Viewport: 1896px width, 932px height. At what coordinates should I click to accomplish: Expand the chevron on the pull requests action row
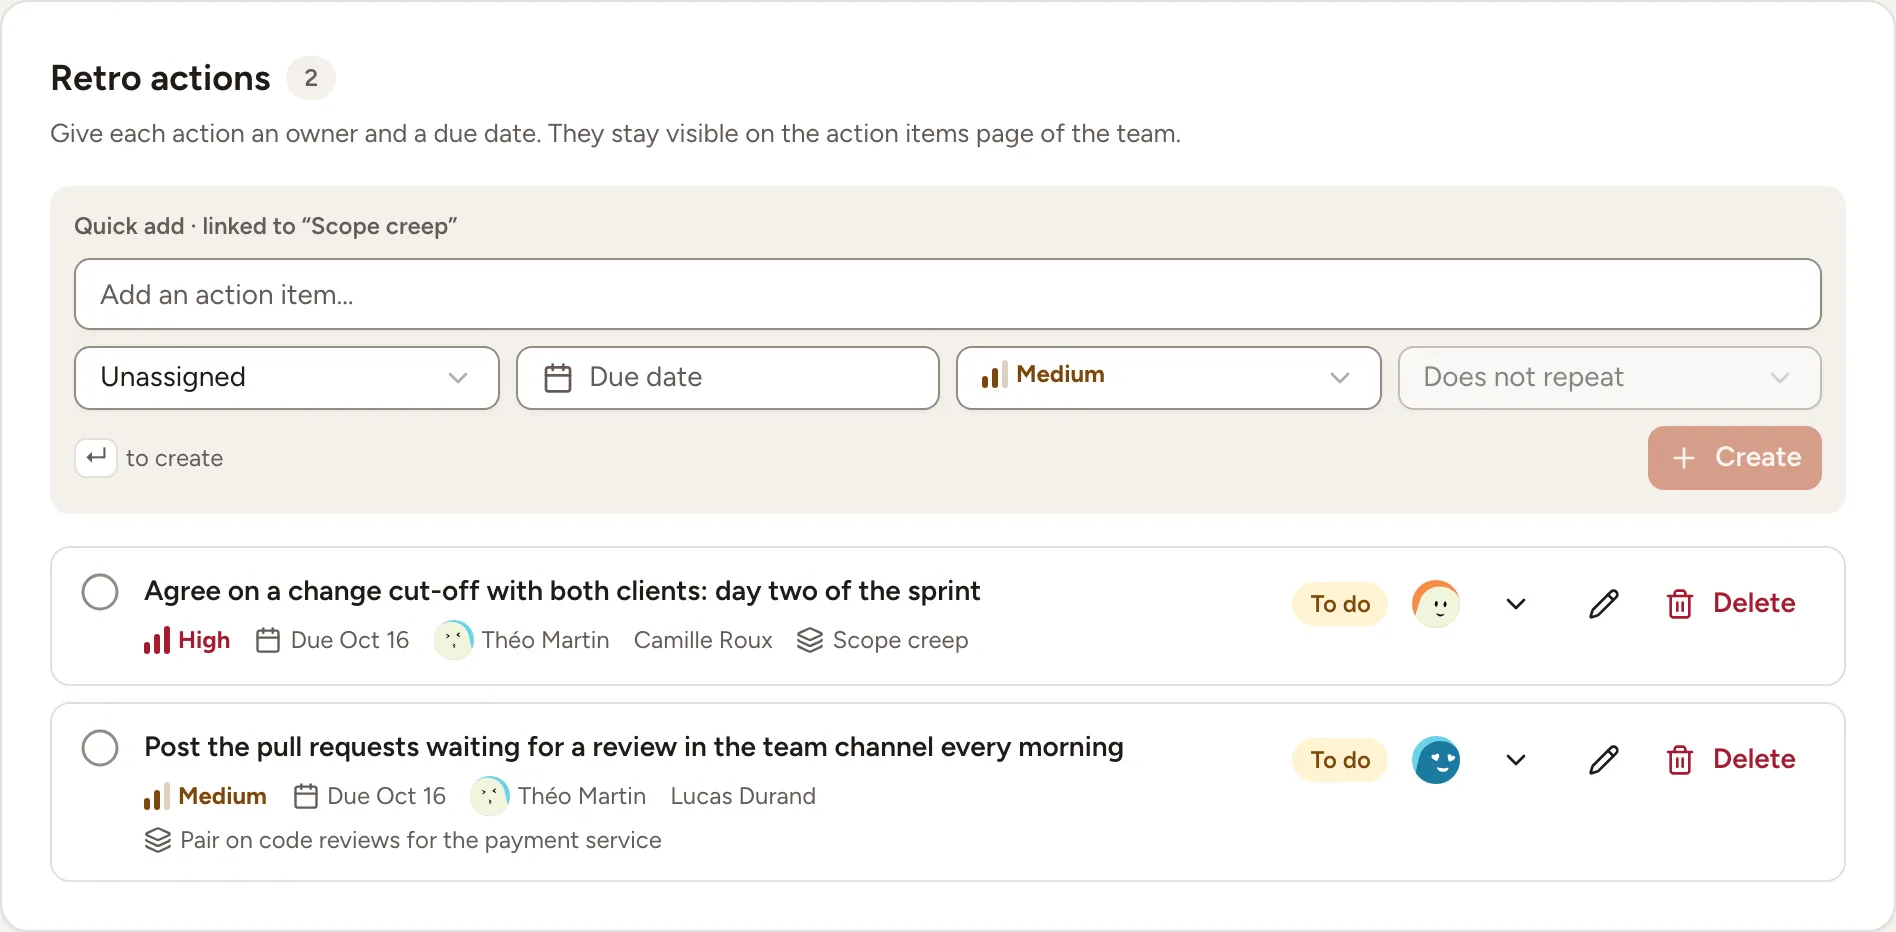[x=1516, y=760]
